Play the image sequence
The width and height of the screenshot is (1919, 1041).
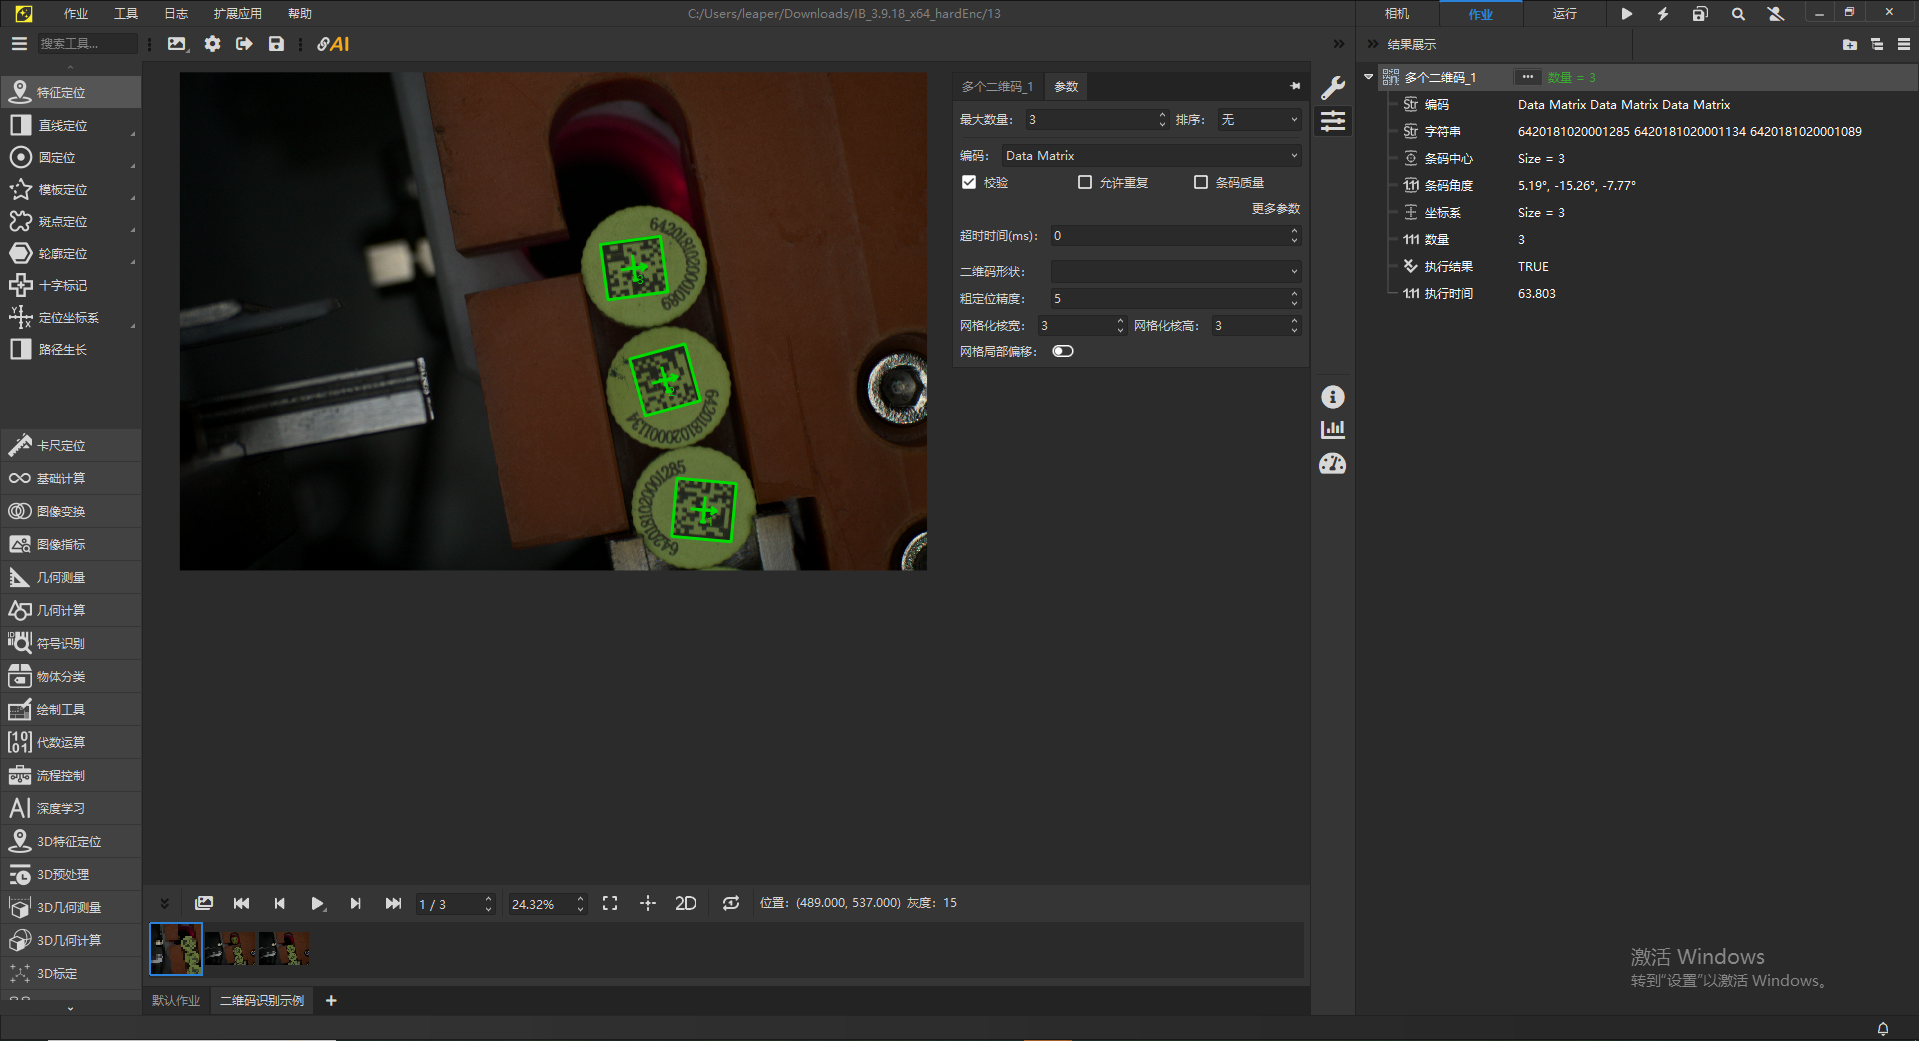pos(318,903)
